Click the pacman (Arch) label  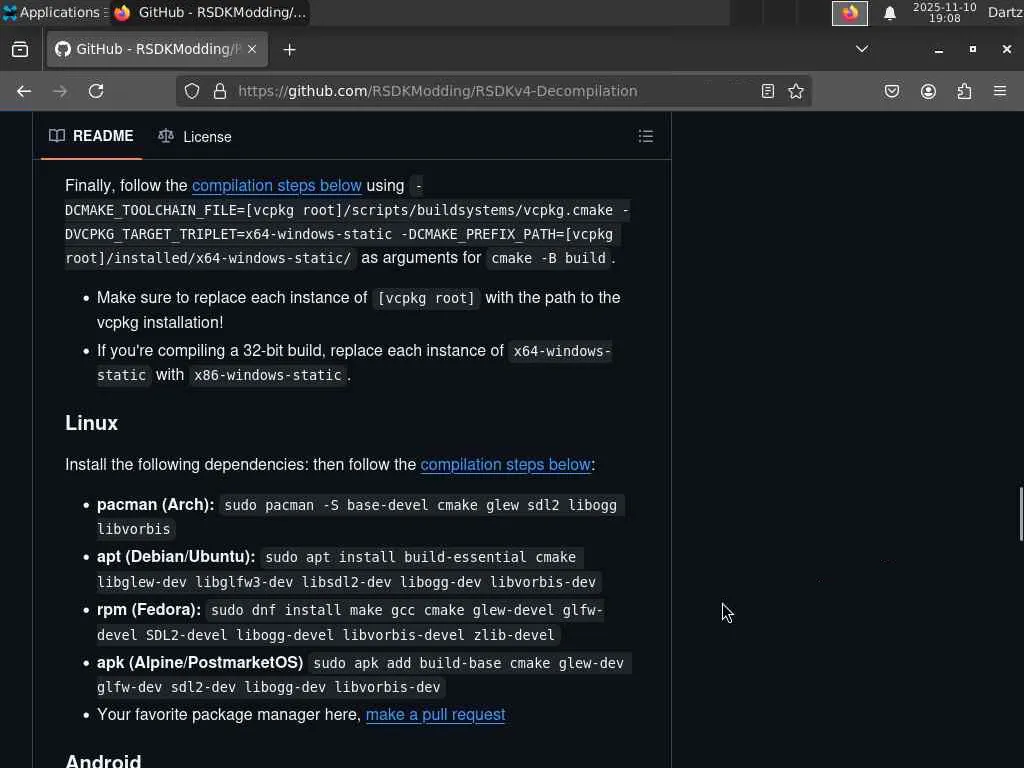click(x=155, y=505)
